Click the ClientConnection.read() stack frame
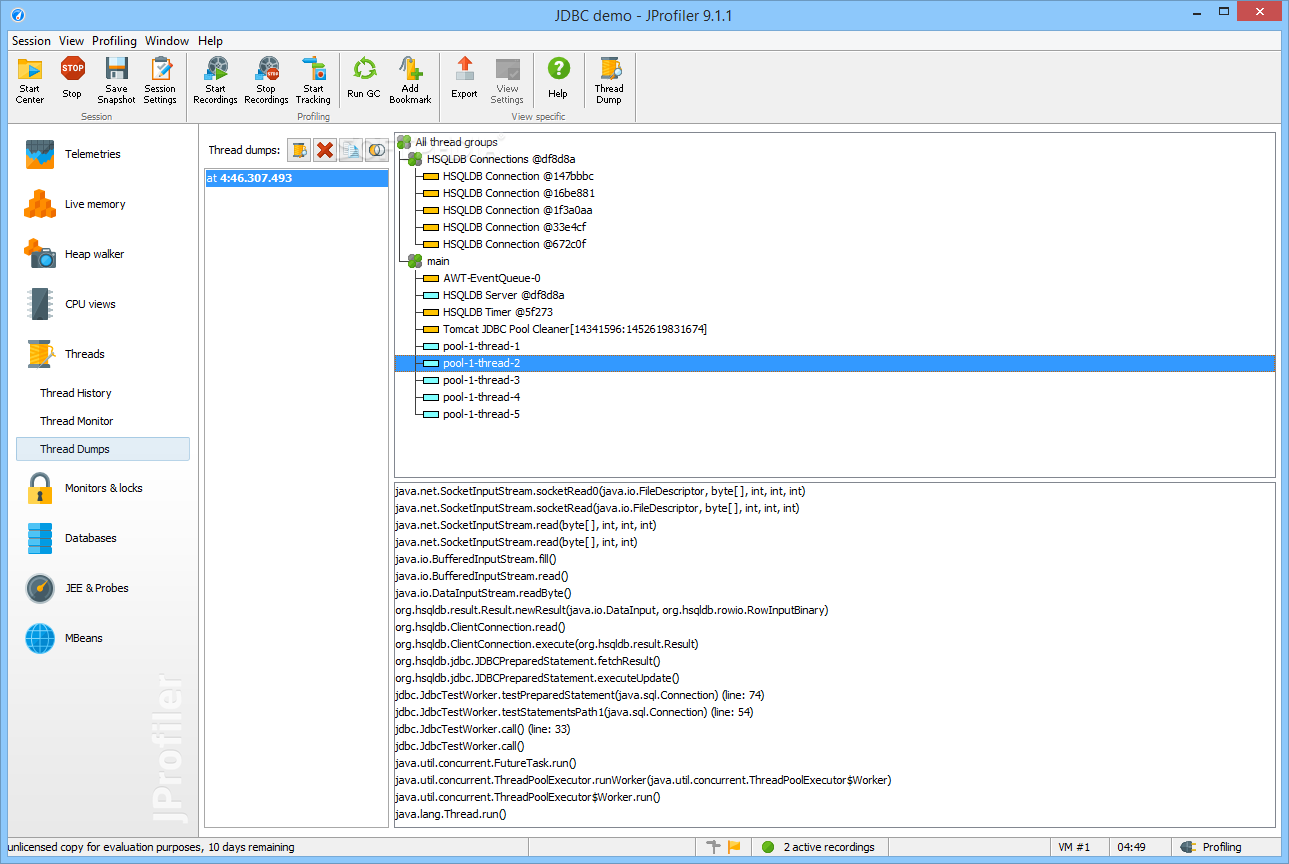The image size is (1289, 864). (x=480, y=627)
